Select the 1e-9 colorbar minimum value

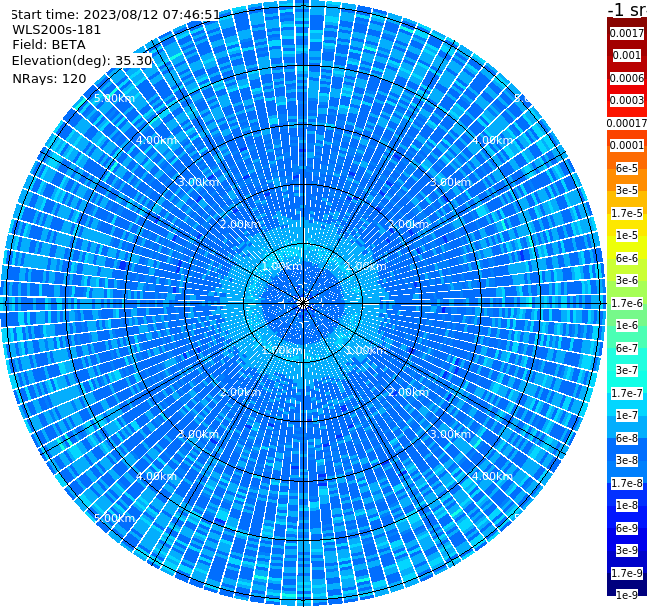point(627,595)
